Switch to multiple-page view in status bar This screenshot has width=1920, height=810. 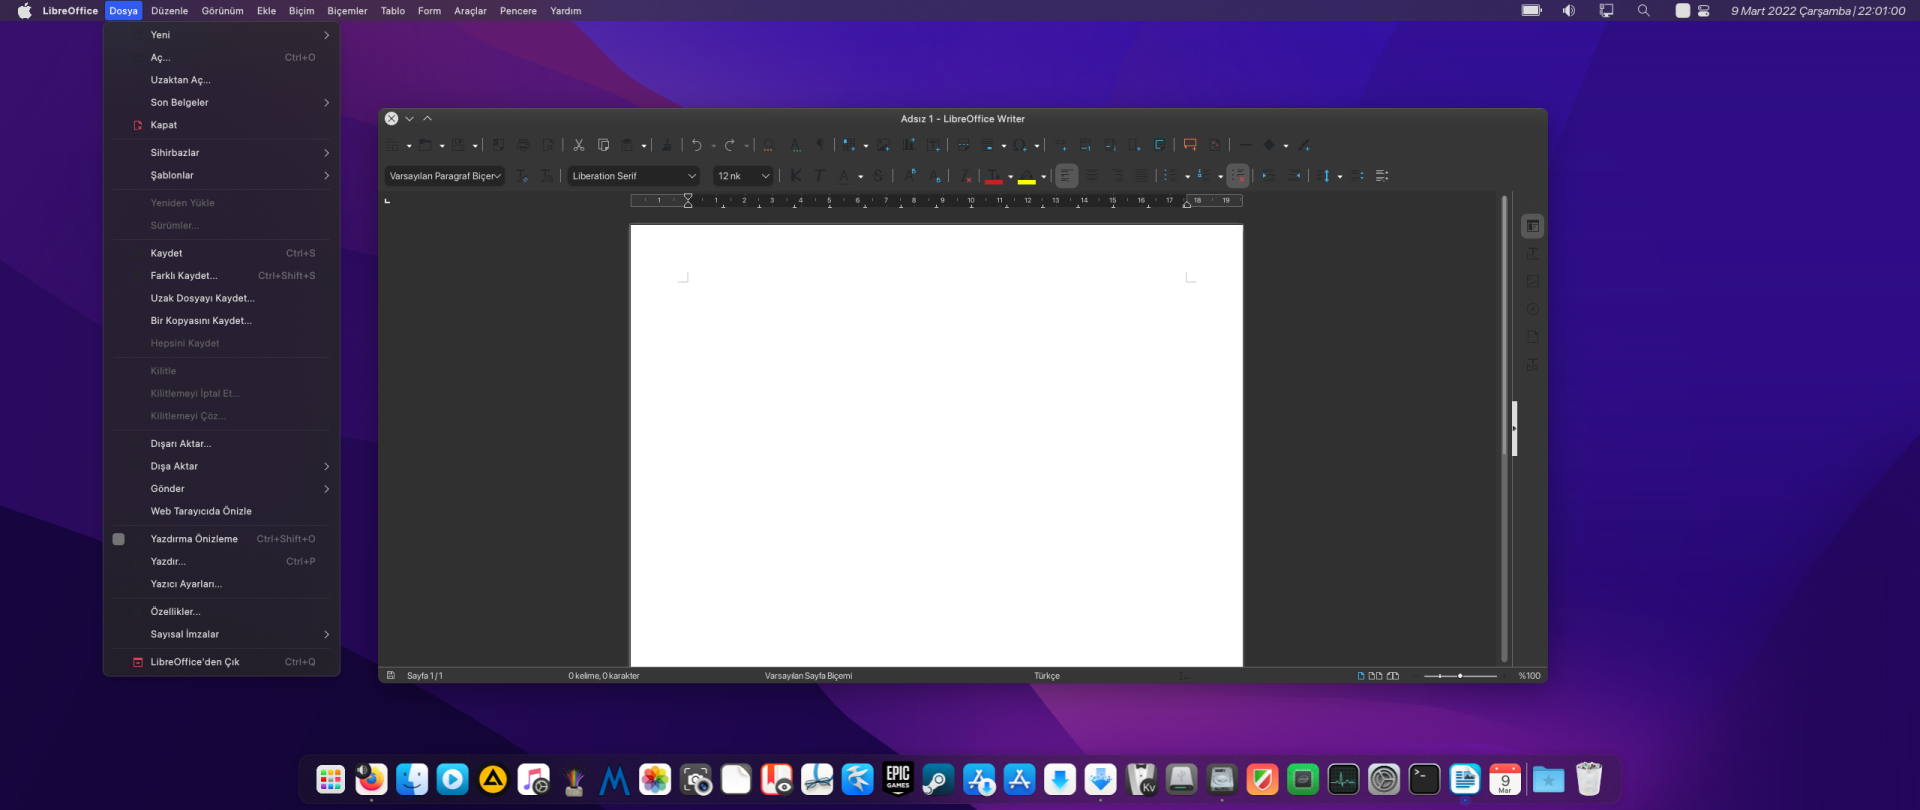pyautogui.click(x=1375, y=676)
